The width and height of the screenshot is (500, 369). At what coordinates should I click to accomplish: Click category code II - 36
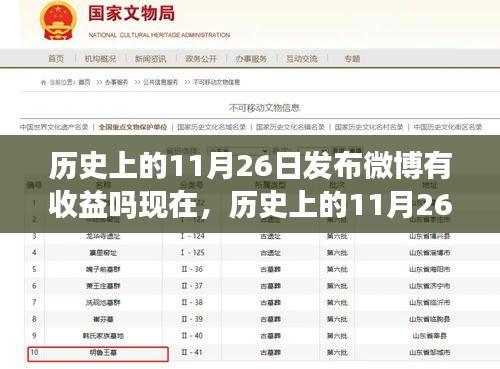tap(192, 269)
